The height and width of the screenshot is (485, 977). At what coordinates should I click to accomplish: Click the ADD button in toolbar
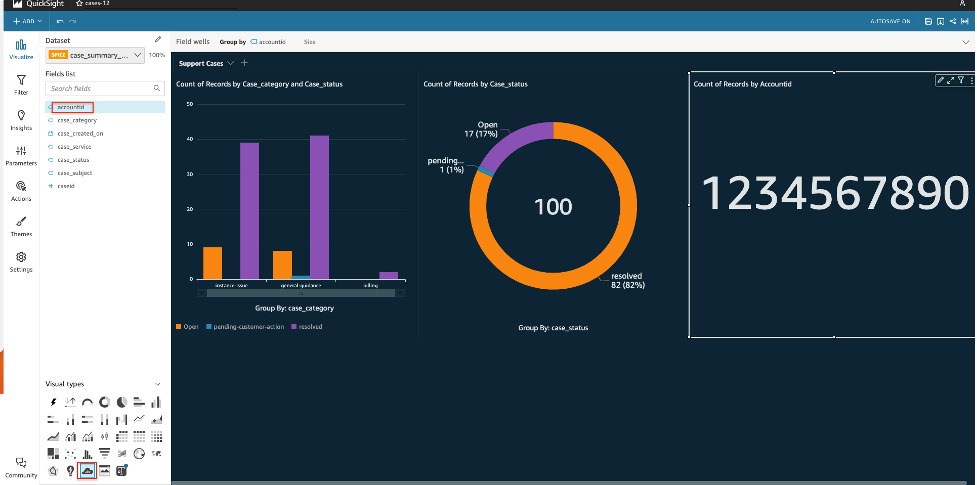coord(28,21)
